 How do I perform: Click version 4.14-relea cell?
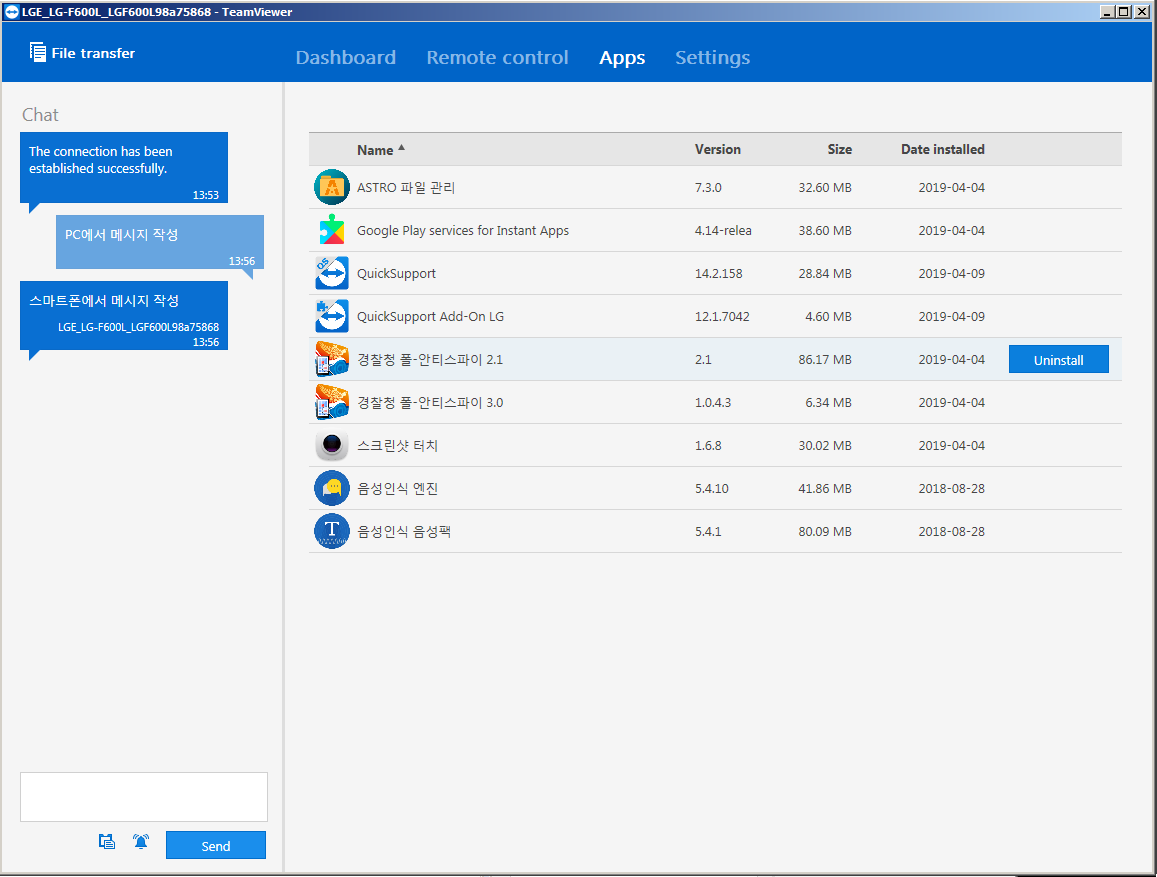722,230
